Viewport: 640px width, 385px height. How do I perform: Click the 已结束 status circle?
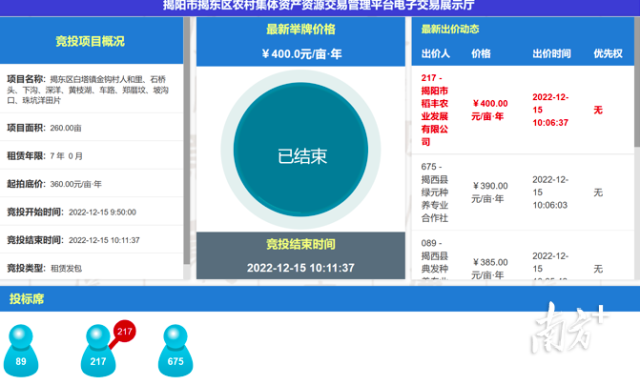(x=301, y=149)
